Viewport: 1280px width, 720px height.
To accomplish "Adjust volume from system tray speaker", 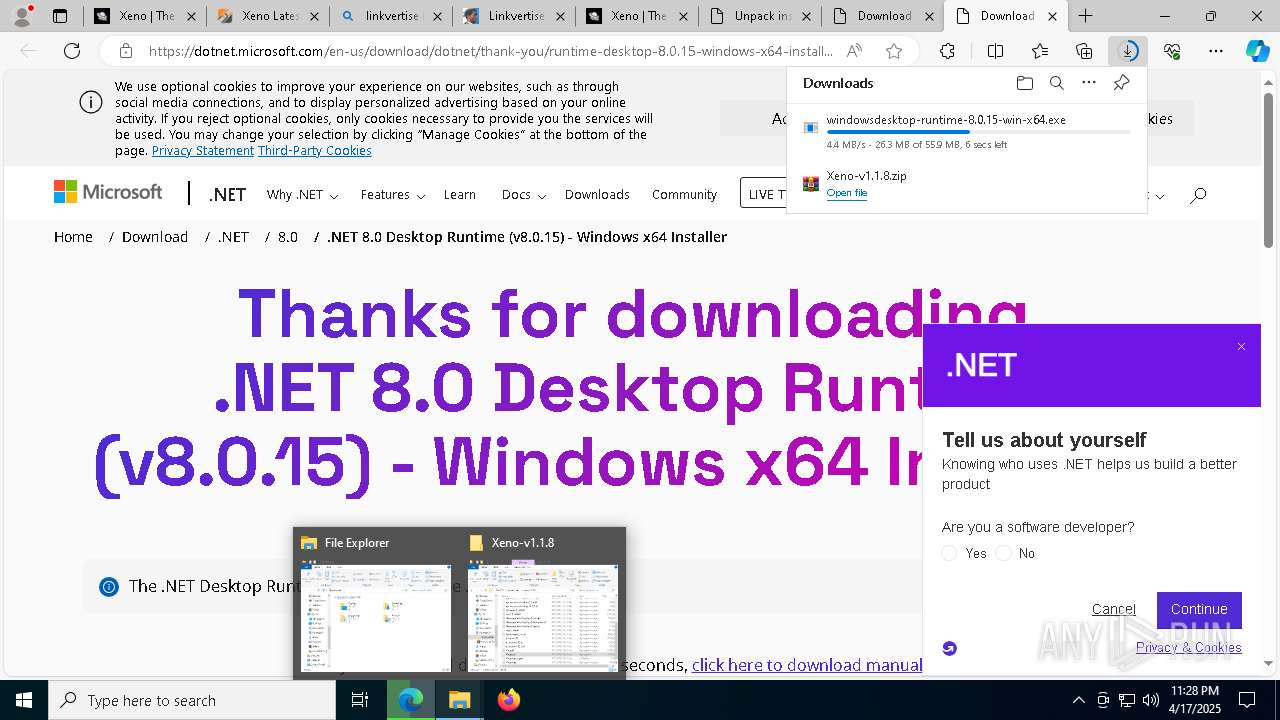I will tap(1151, 700).
